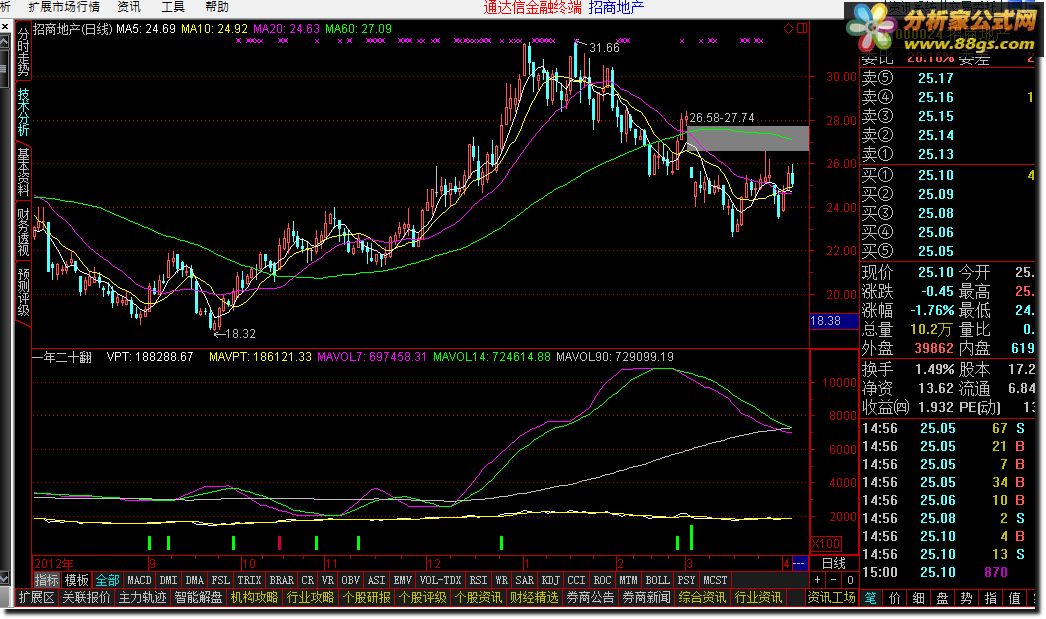
Task: Click the X100 scale box of indicator pane
Action: point(826,544)
